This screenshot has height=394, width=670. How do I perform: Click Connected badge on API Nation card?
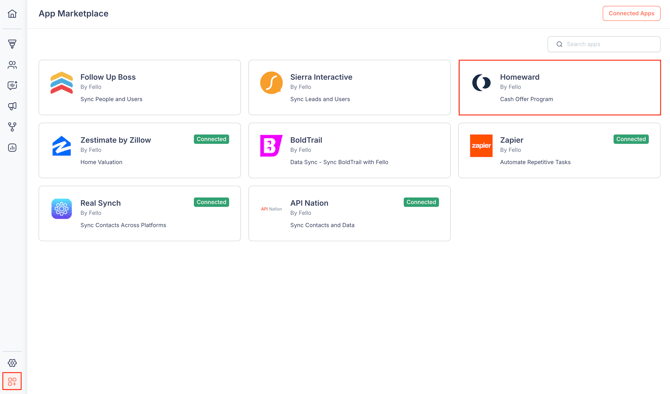(421, 202)
